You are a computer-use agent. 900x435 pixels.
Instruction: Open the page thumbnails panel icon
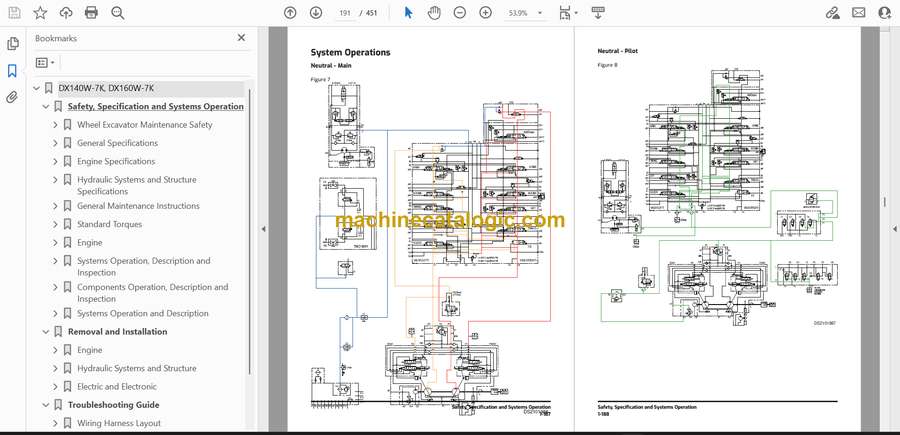tap(13, 44)
